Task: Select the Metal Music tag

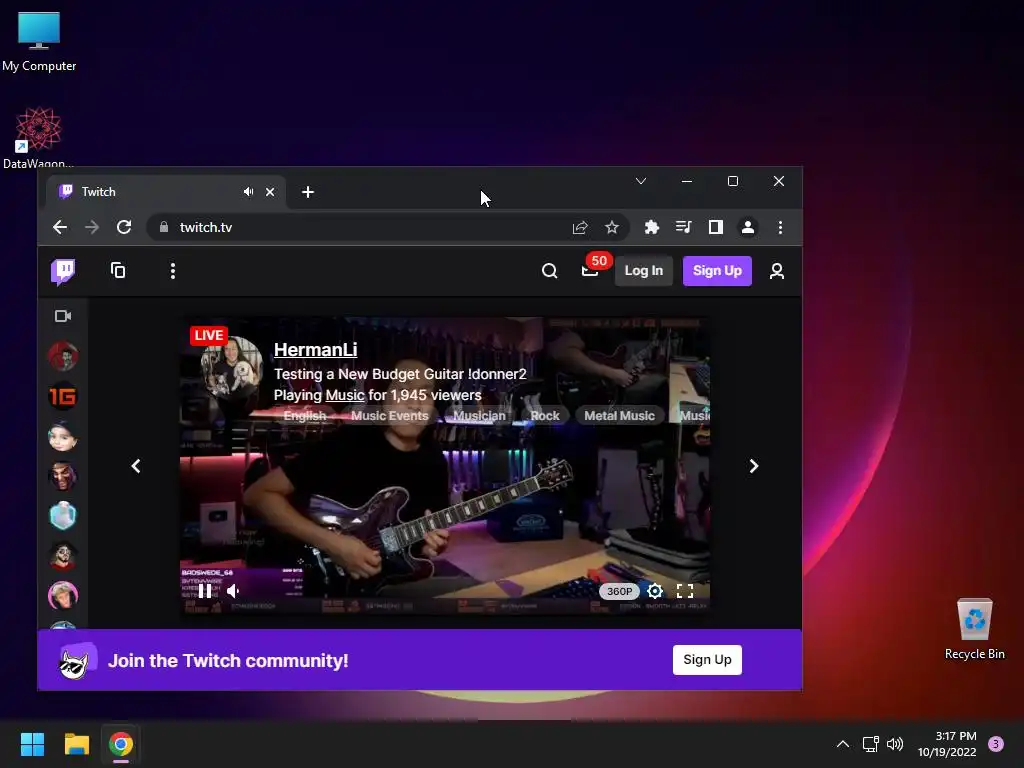Action: click(x=619, y=416)
